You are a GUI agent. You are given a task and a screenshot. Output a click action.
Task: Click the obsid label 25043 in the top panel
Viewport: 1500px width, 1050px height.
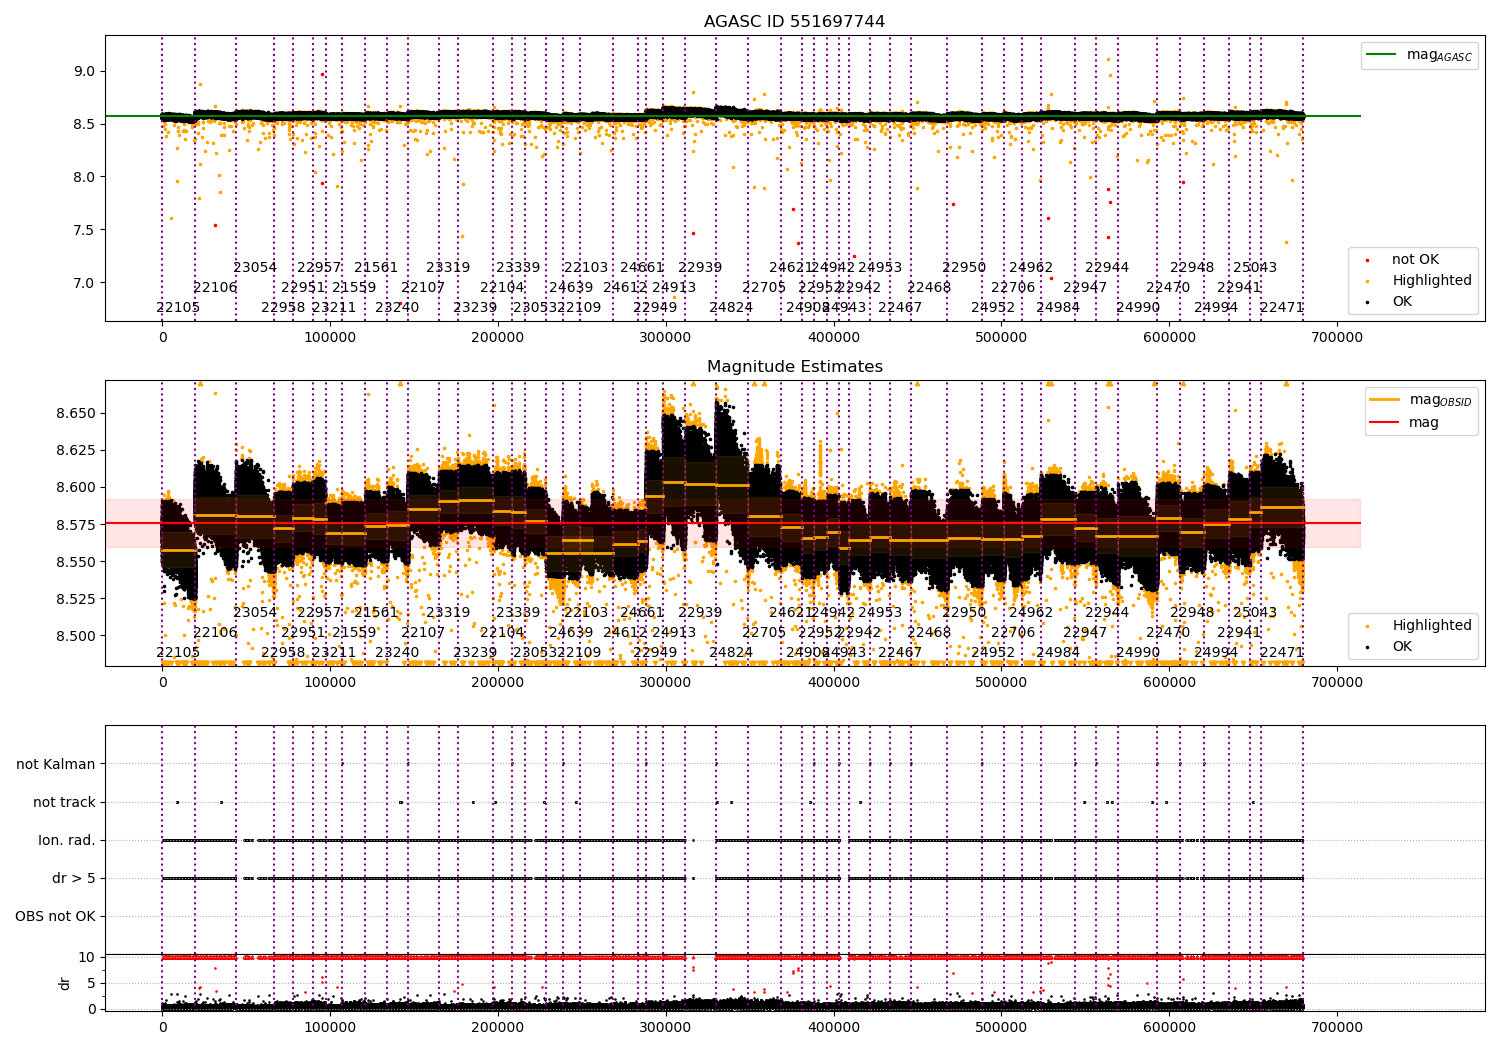click(x=1255, y=268)
